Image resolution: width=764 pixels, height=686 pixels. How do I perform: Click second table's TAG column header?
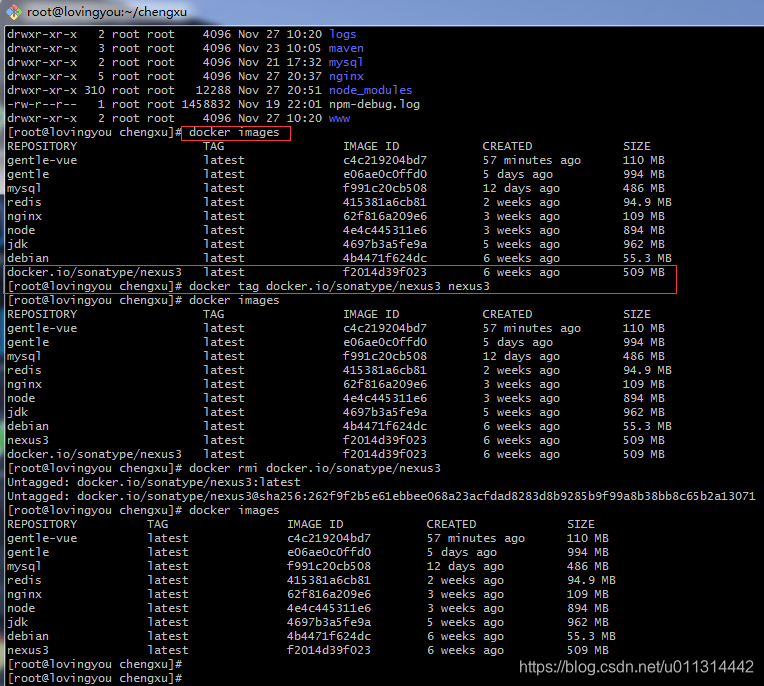tap(213, 314)
